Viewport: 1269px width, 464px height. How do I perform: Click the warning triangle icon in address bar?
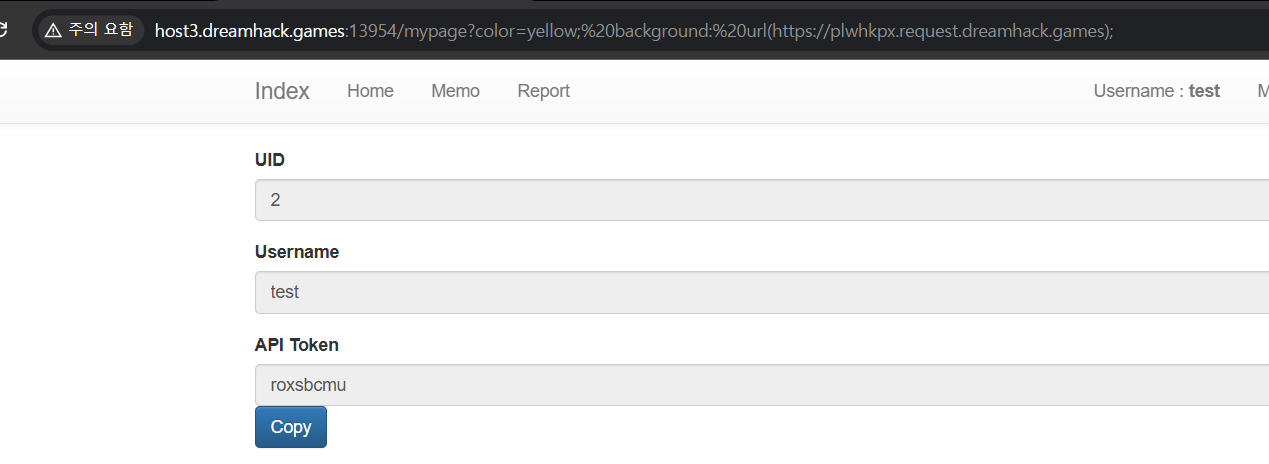coord(54,31)
